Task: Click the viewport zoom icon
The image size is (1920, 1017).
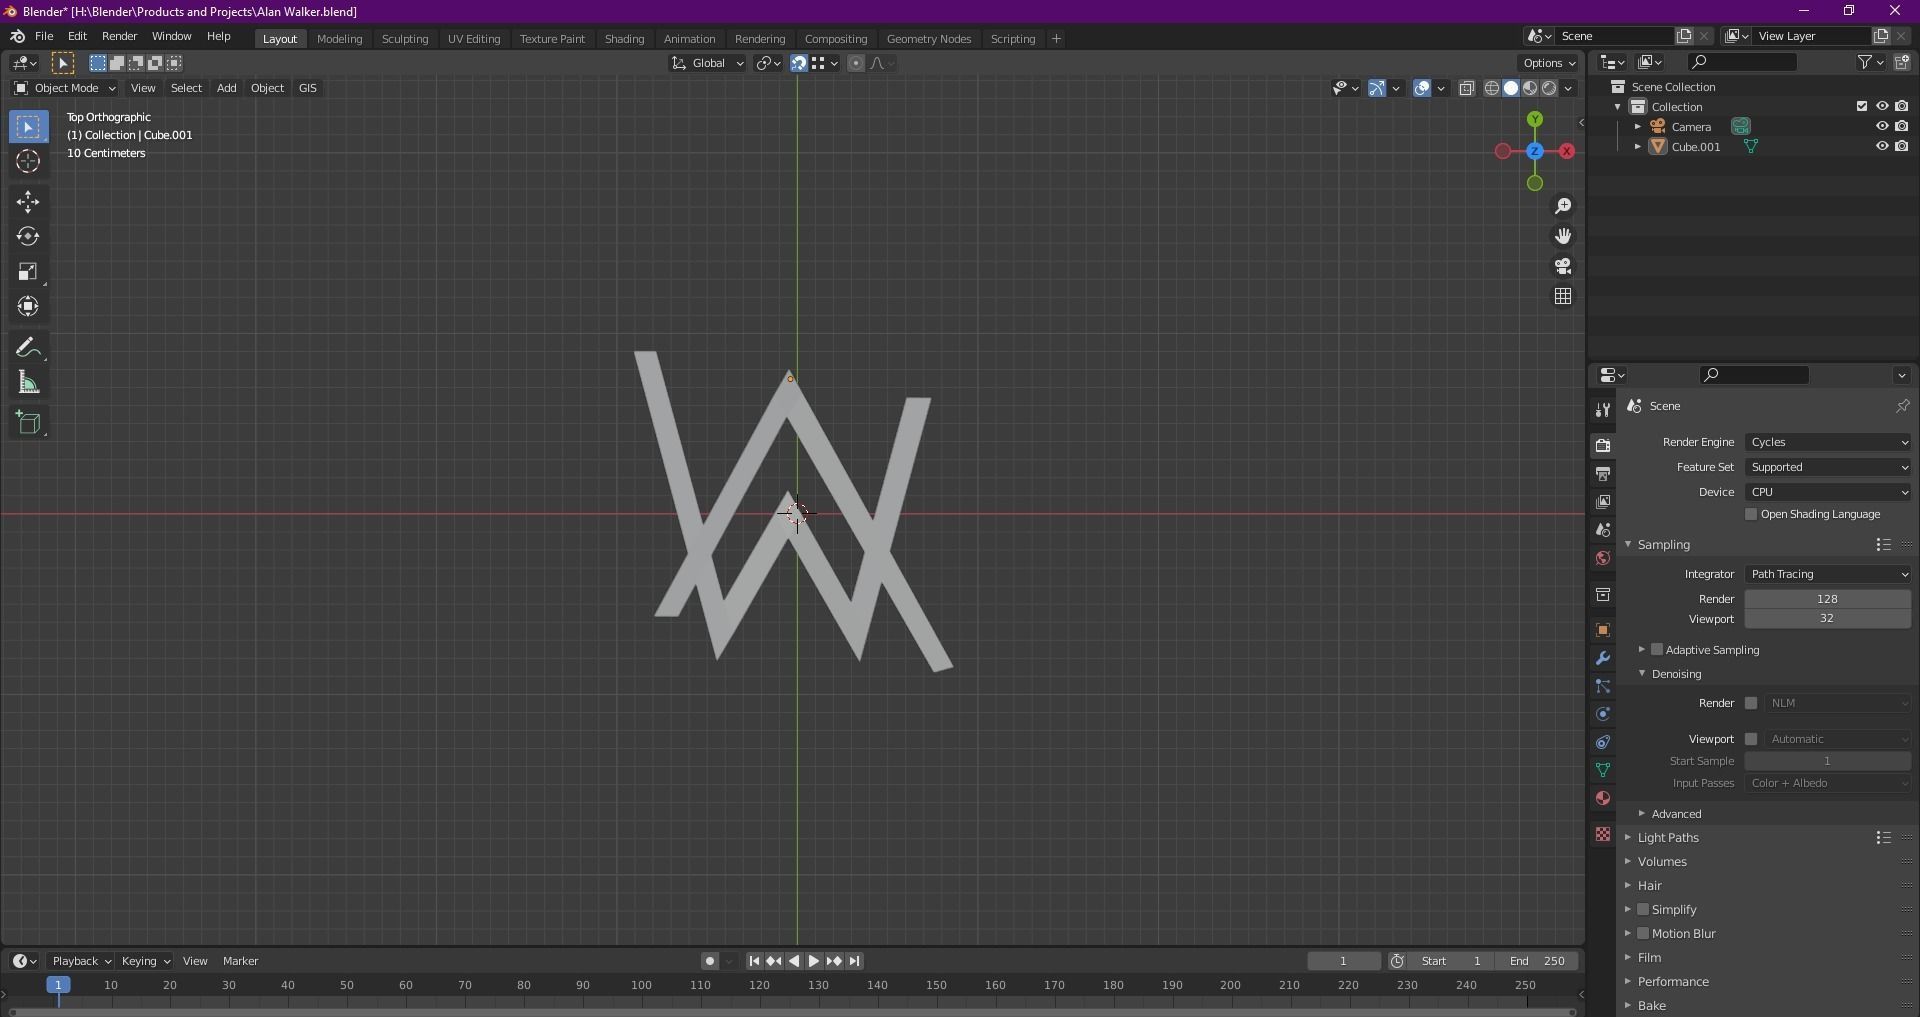Action: click(x=1563, y=206)
